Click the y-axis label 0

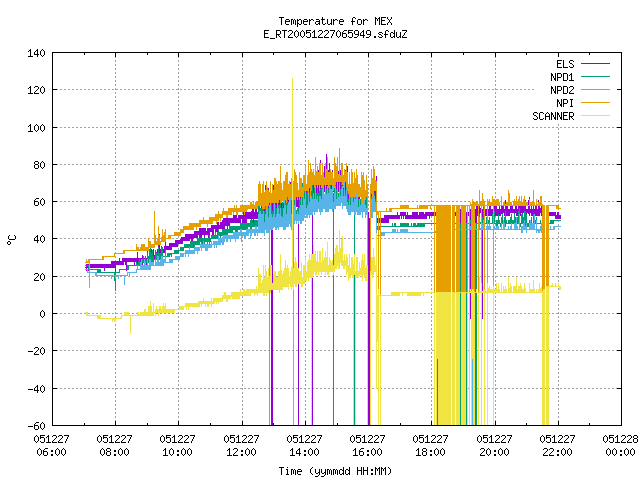click(x=42, y=314)
